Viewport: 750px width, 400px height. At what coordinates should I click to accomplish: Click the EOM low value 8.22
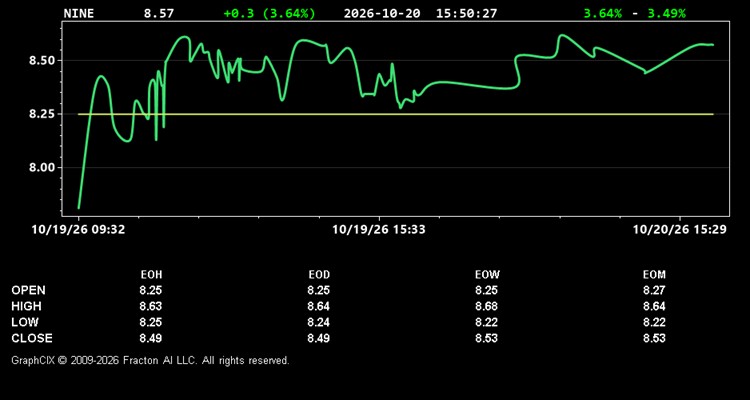654,322
